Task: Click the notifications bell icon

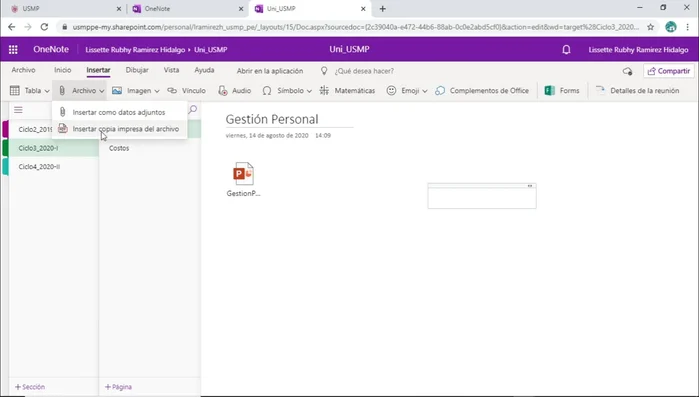Action: tap(566, 49)
